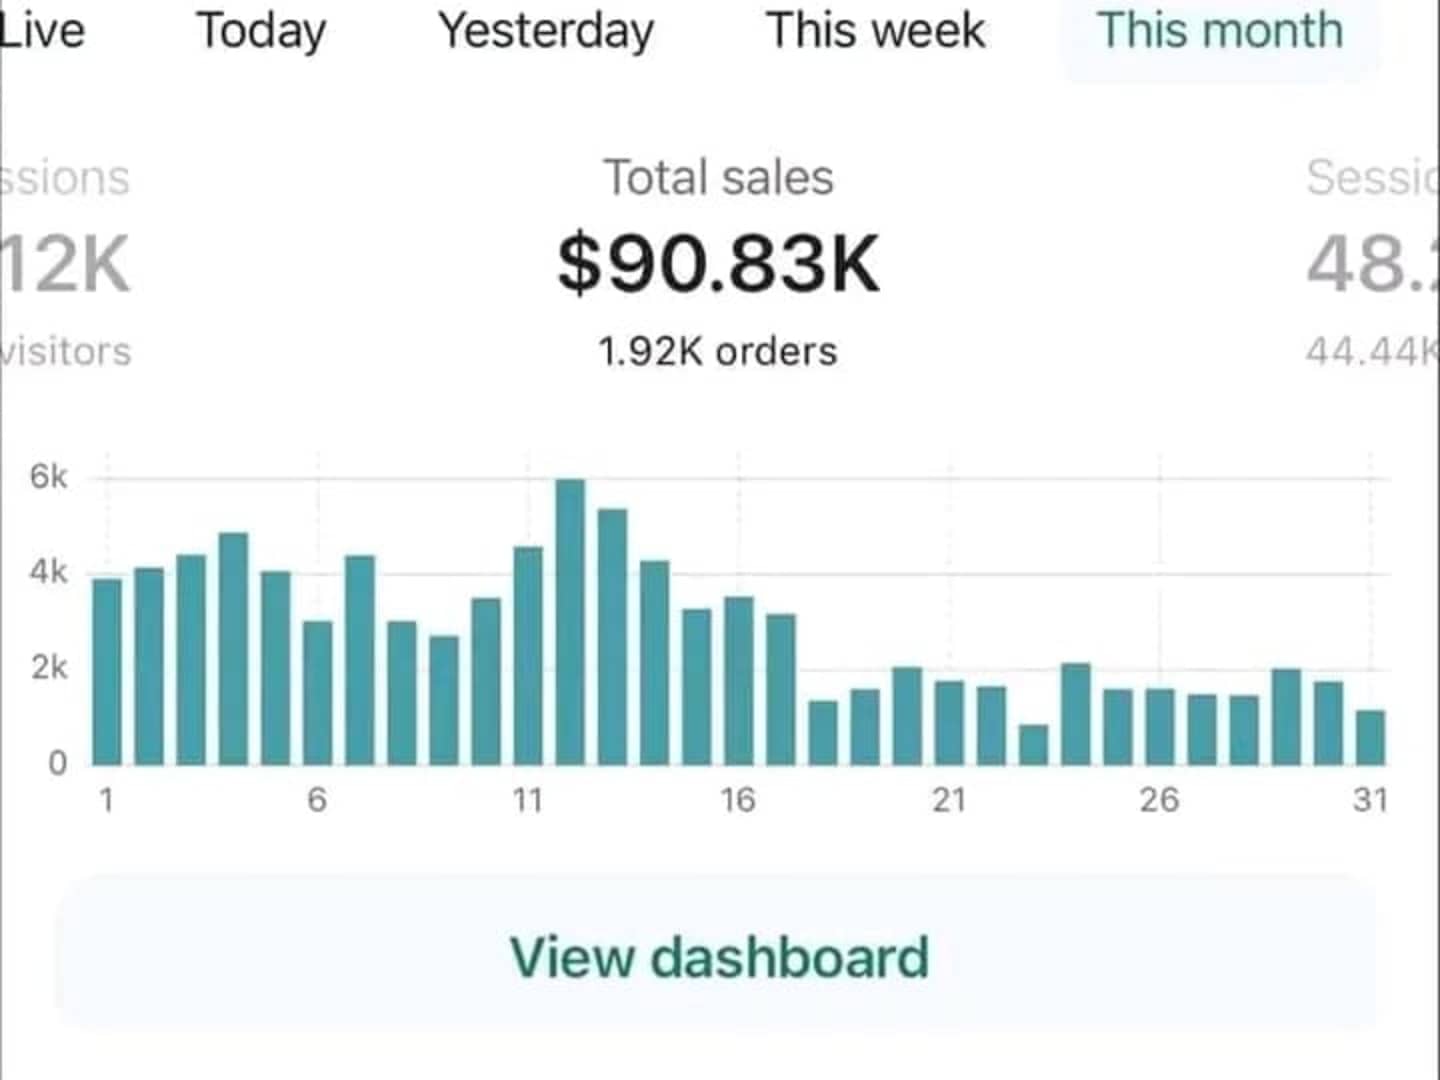1440x1080 pixels.
Task: Tap the partially visible visitors card on left
Action: tap(66, 262)
